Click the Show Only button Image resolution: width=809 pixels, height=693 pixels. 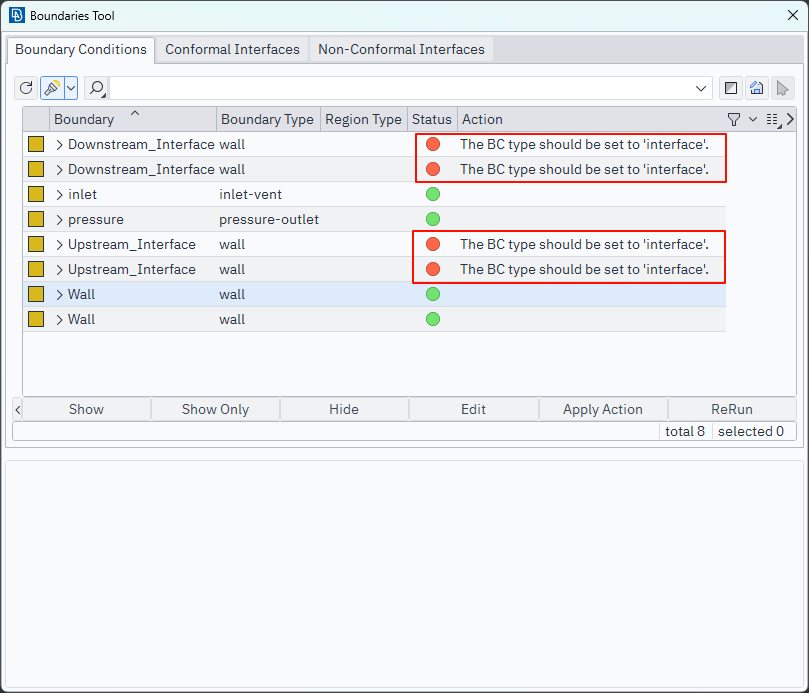click(215, 409)
